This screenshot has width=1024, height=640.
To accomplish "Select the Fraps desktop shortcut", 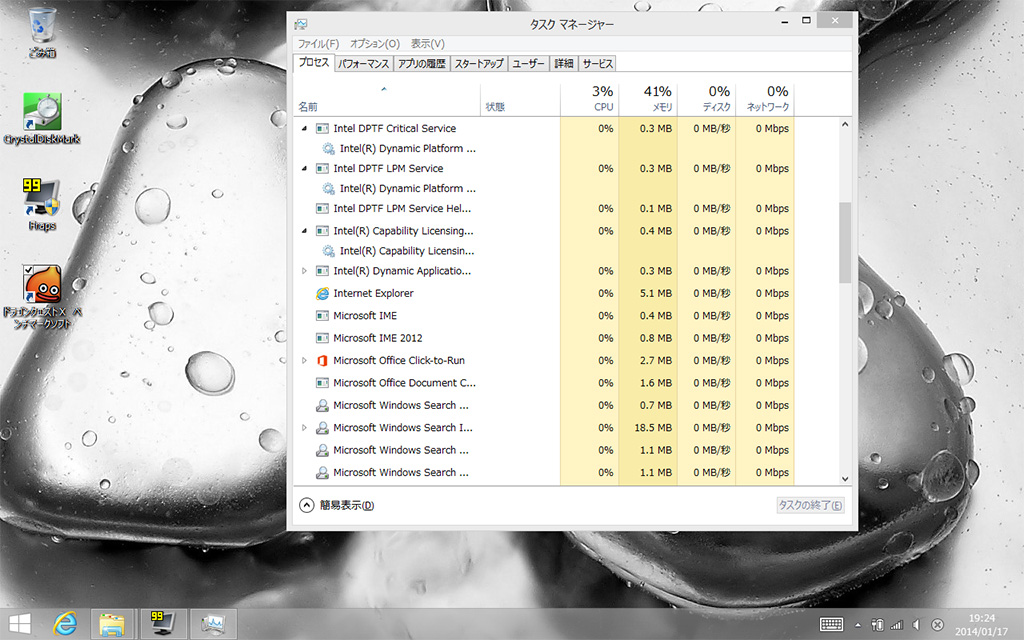I will tap(42, 204).
